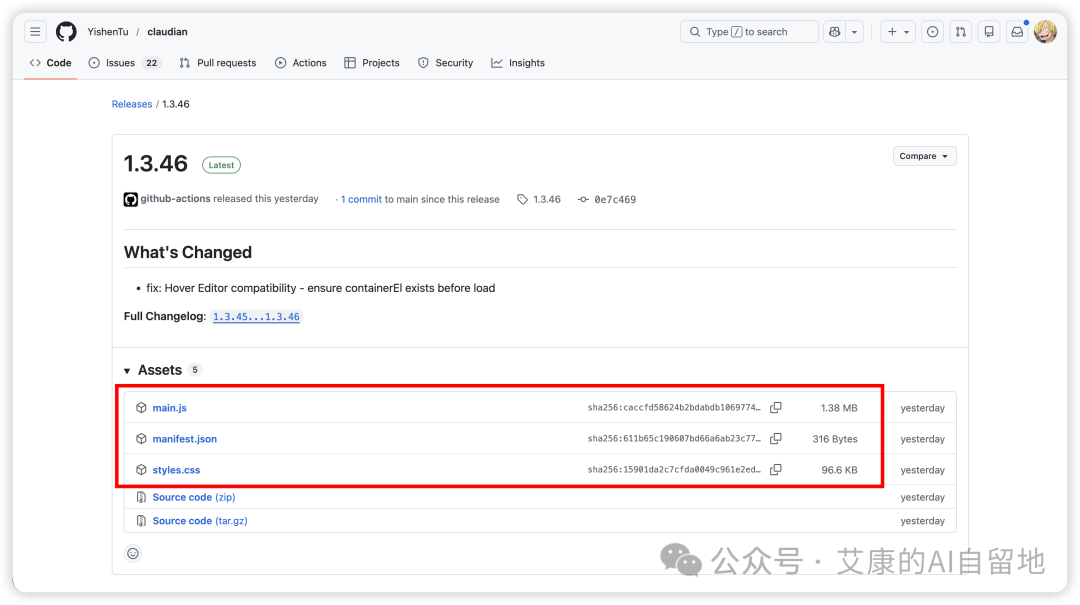Select the Actions tab

(301, 63)
